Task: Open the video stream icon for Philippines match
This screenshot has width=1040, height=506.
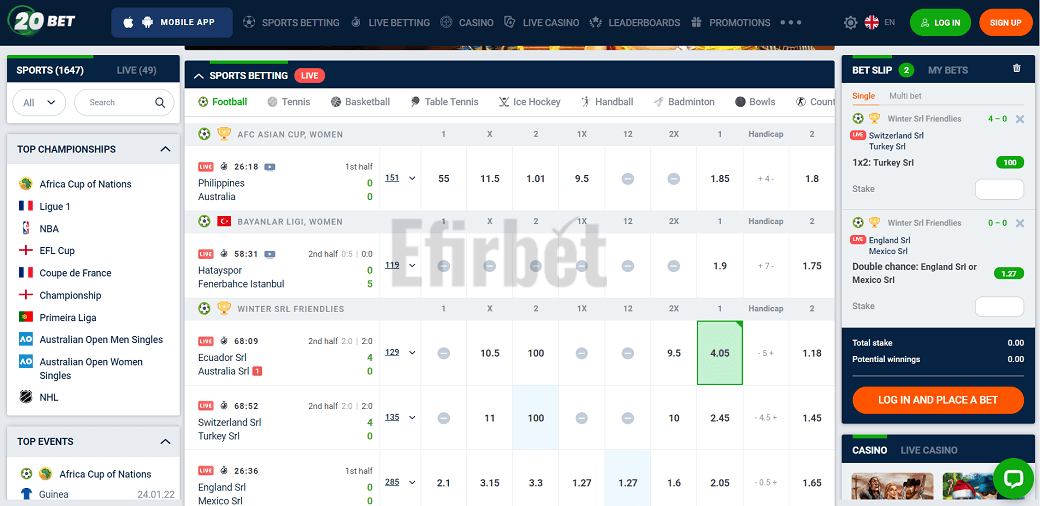Action: (269, 166)
